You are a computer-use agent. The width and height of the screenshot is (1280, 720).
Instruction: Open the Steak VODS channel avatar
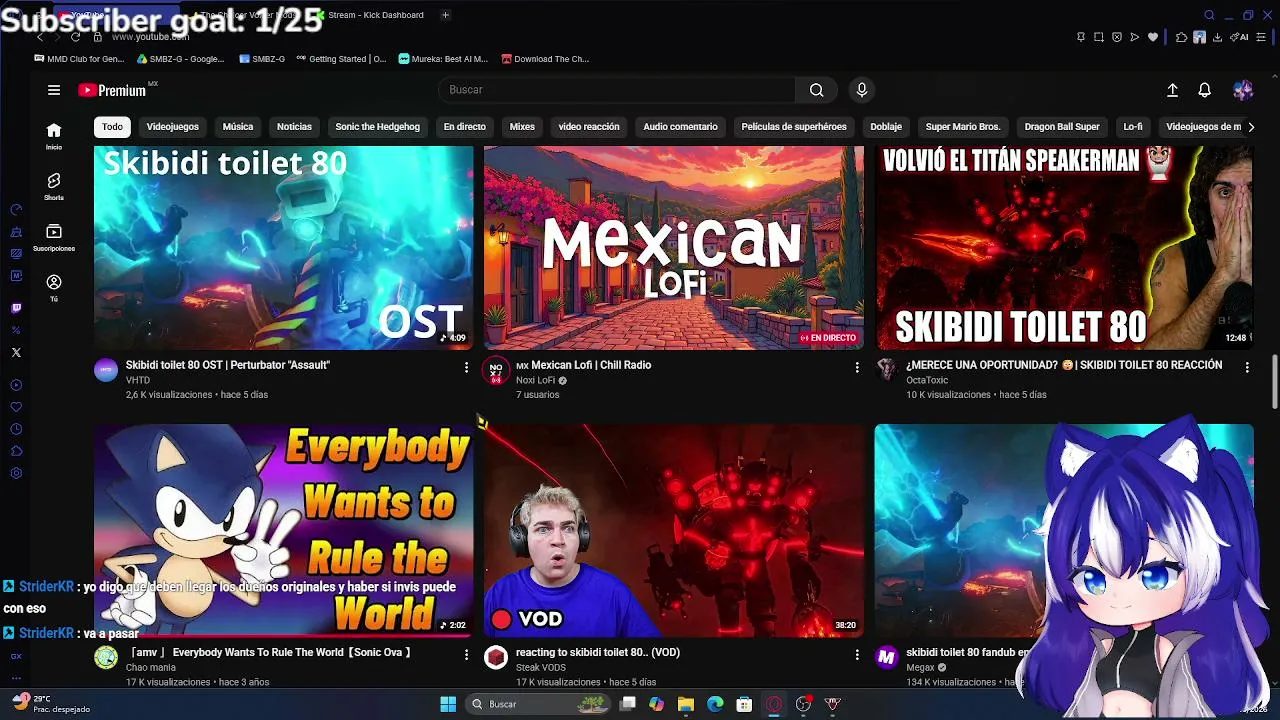click(x=496, y=657)
